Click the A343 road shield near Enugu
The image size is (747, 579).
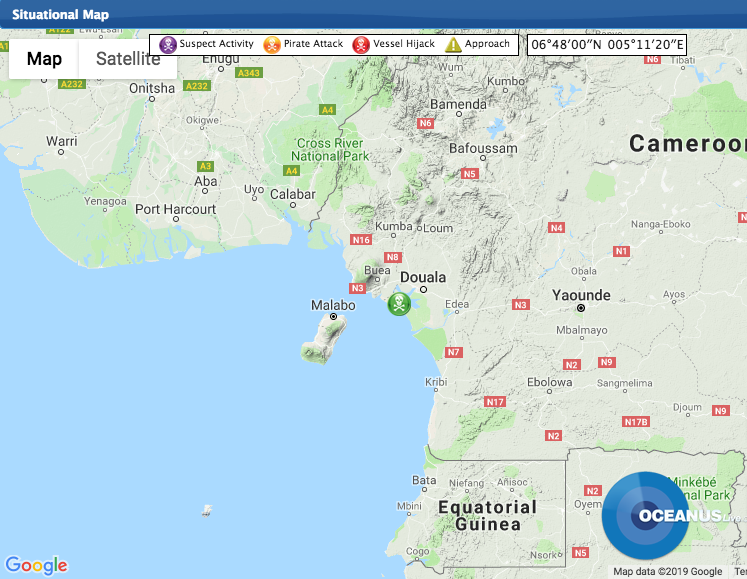(x=249, y=73)
